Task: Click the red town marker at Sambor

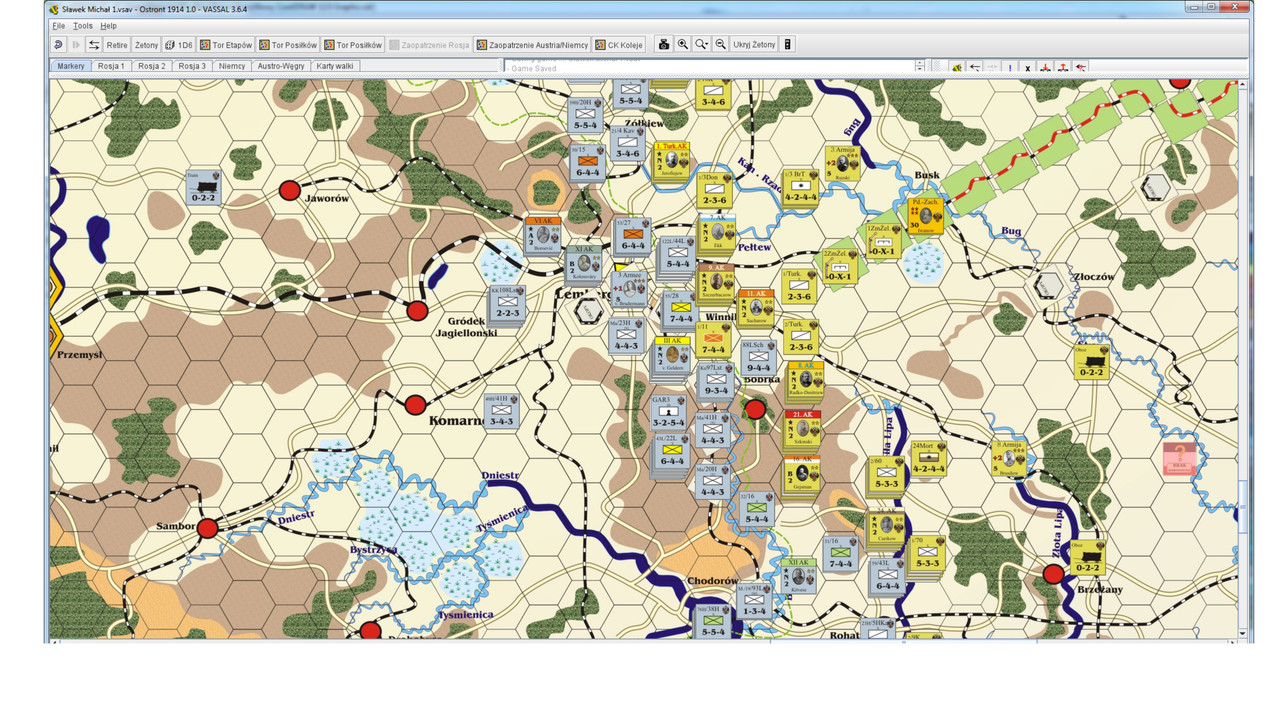Action: (207, 528)
